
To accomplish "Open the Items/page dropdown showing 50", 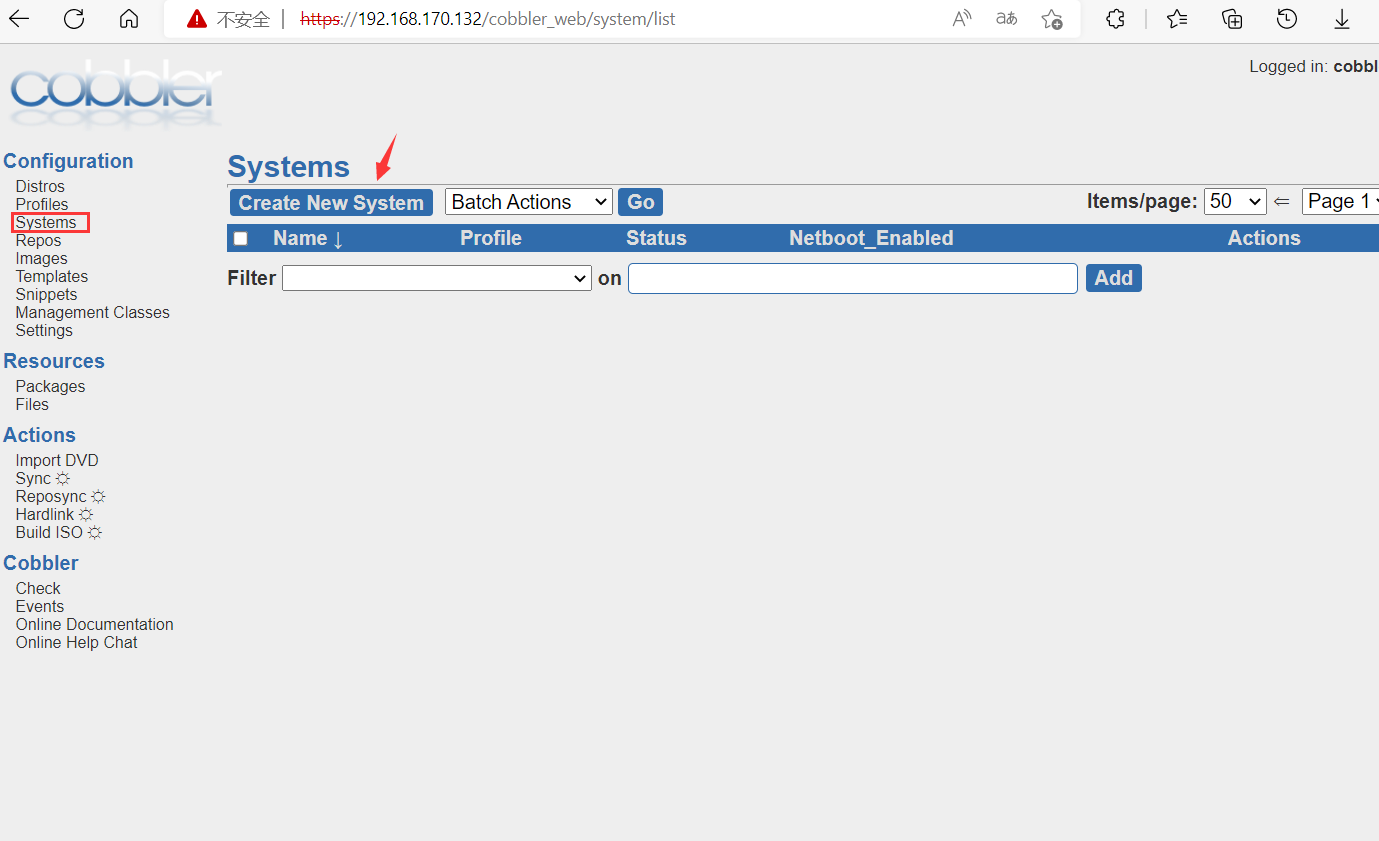I will click(x=1235, y=201).
